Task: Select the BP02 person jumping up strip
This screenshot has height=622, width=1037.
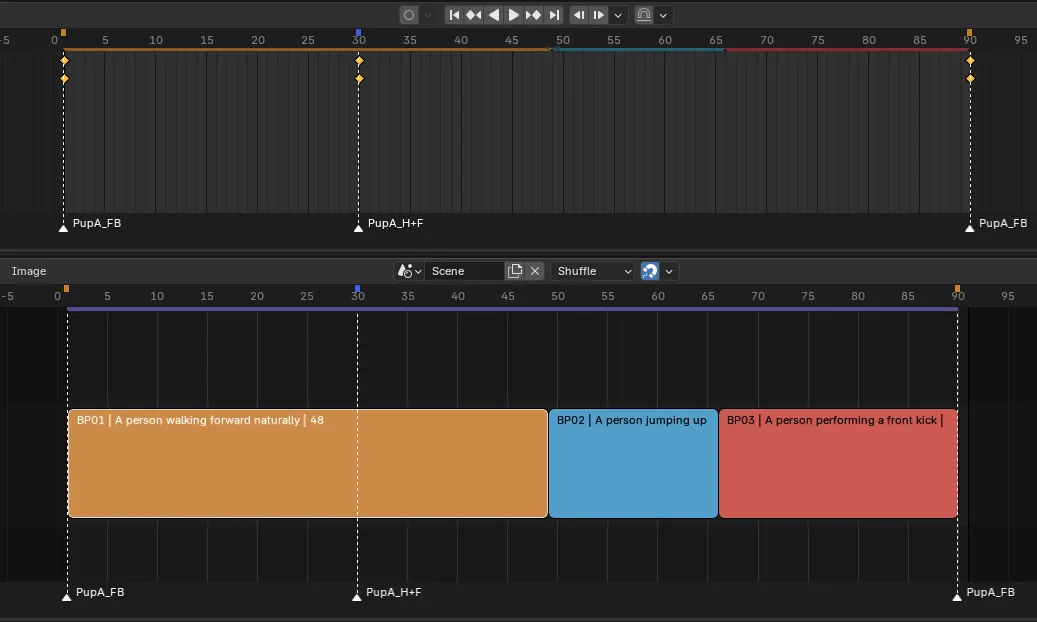Action: [x=633, y=463]
